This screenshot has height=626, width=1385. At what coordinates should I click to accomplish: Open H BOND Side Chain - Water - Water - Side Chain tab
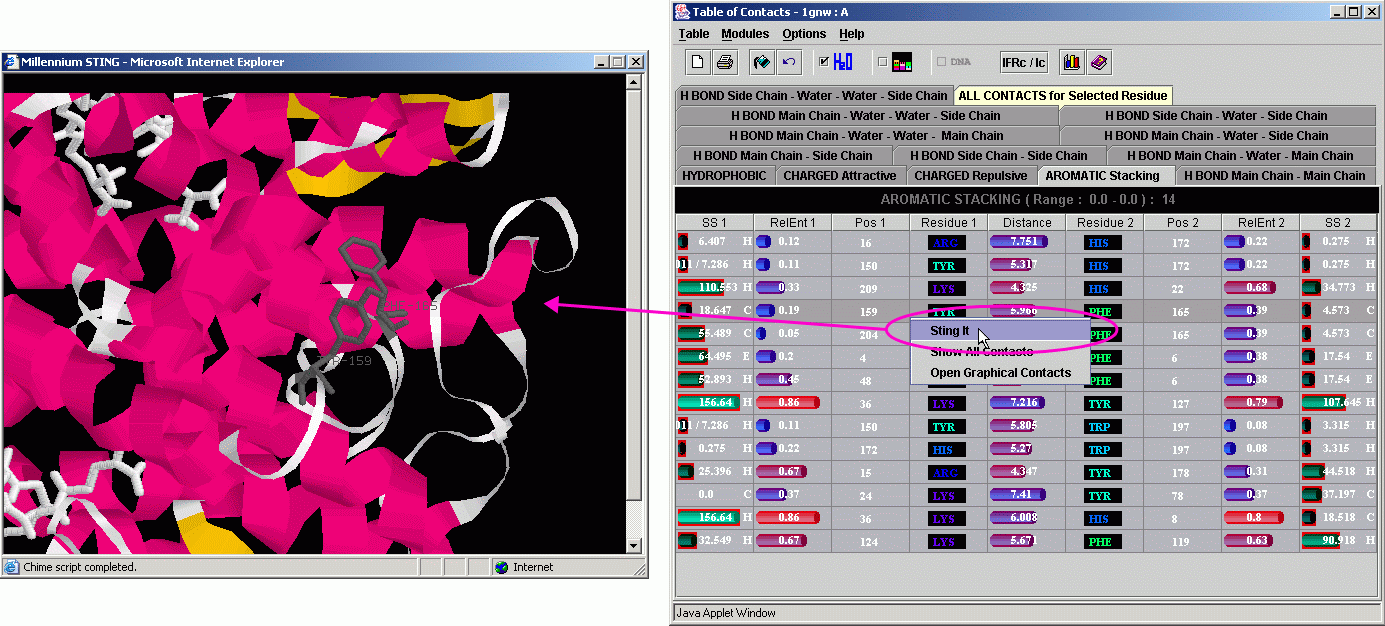(x=814, y=96)
